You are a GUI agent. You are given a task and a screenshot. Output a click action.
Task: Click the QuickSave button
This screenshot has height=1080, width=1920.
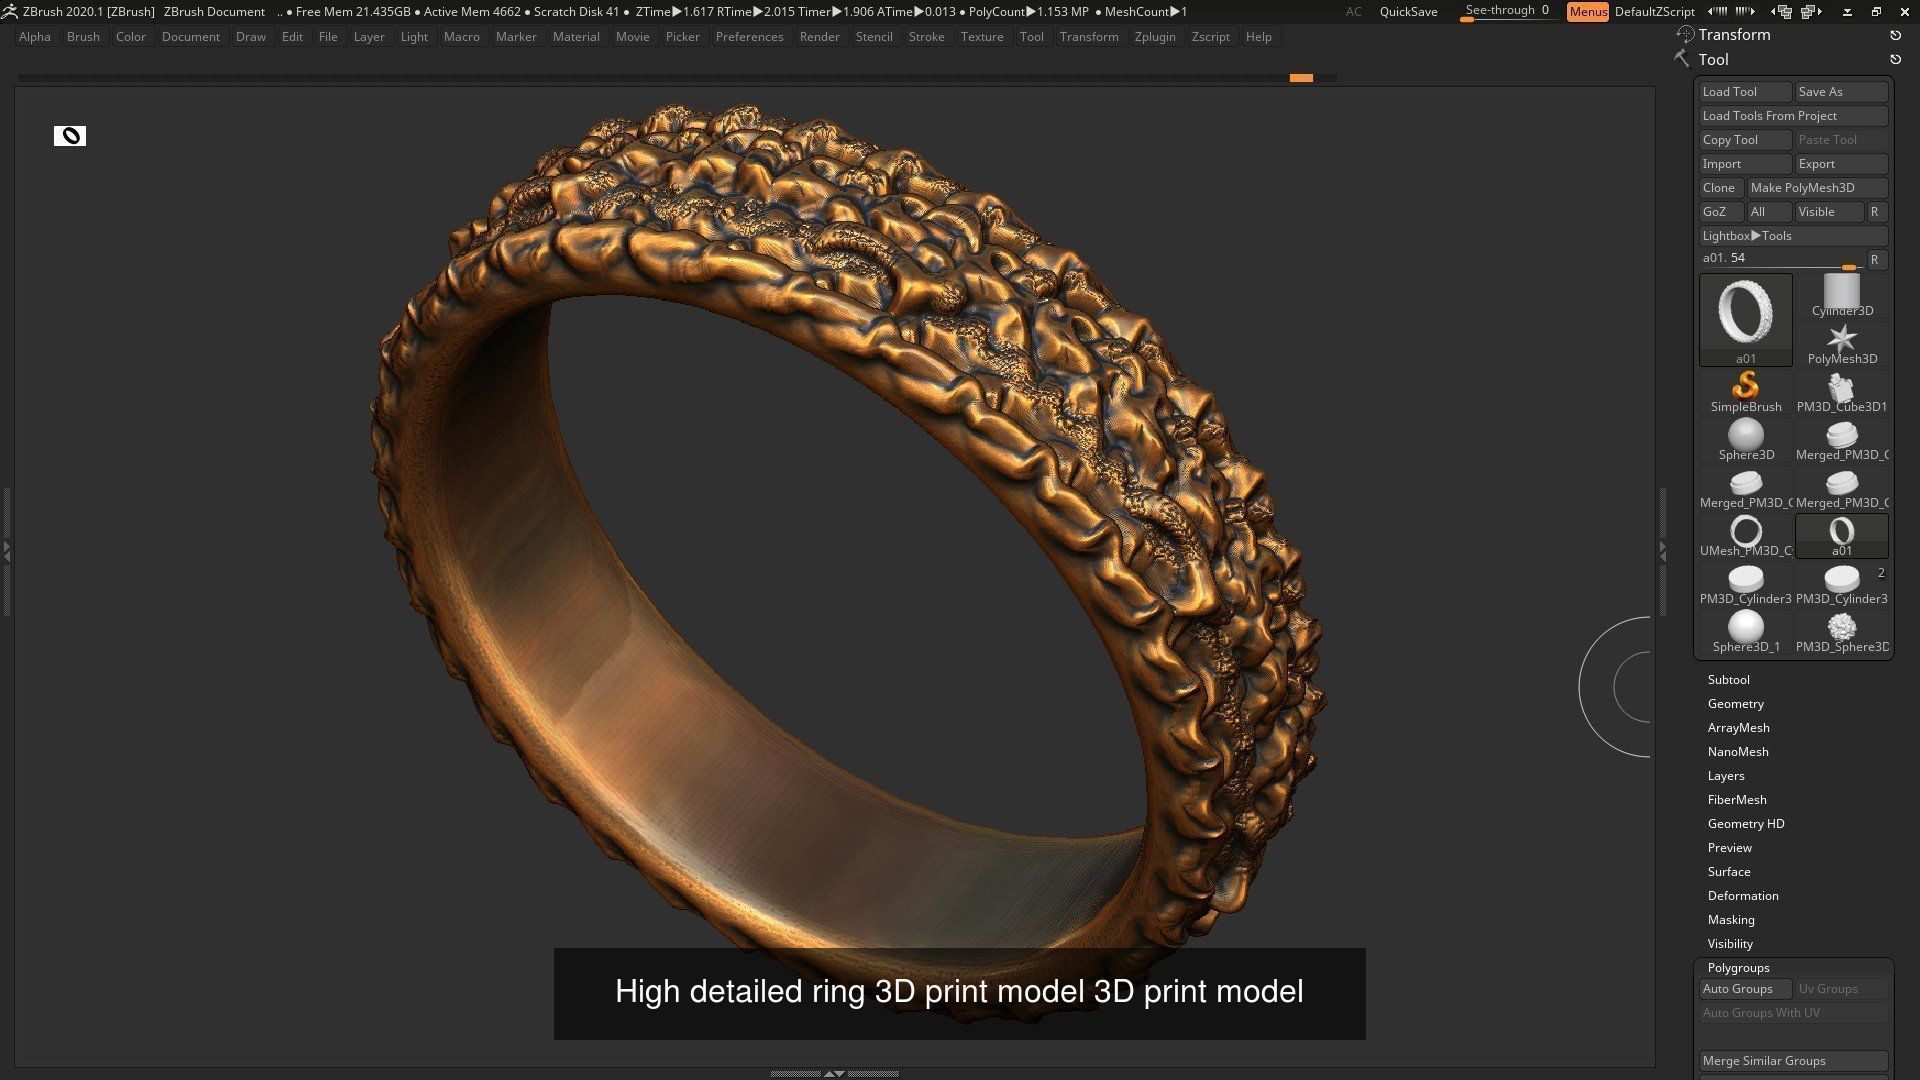click(1408, 12)
